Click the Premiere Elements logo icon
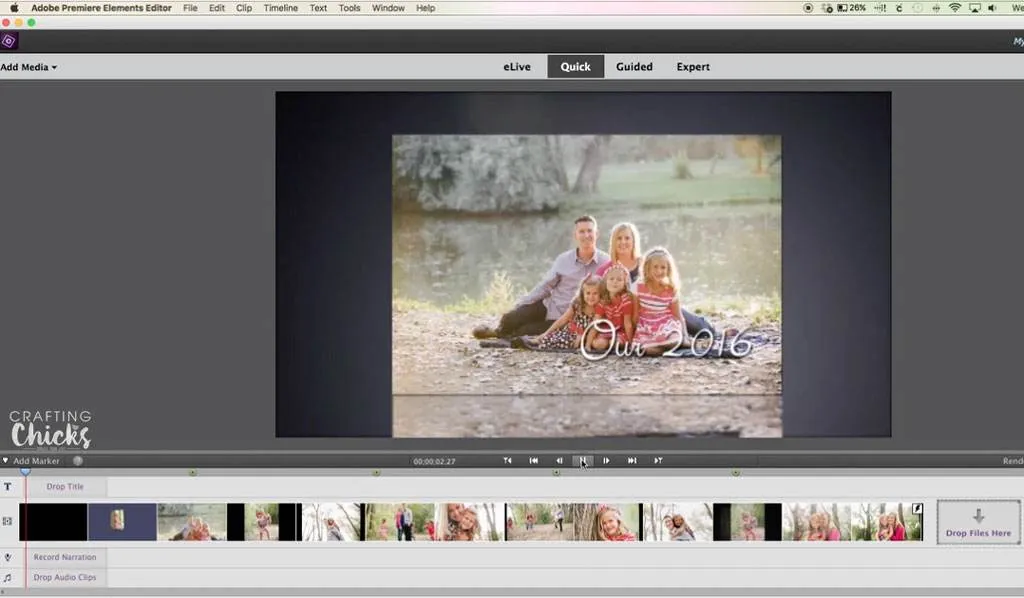Image resolution: width=1024 pixels, height=598 pixels. click(x=10, y=41)
